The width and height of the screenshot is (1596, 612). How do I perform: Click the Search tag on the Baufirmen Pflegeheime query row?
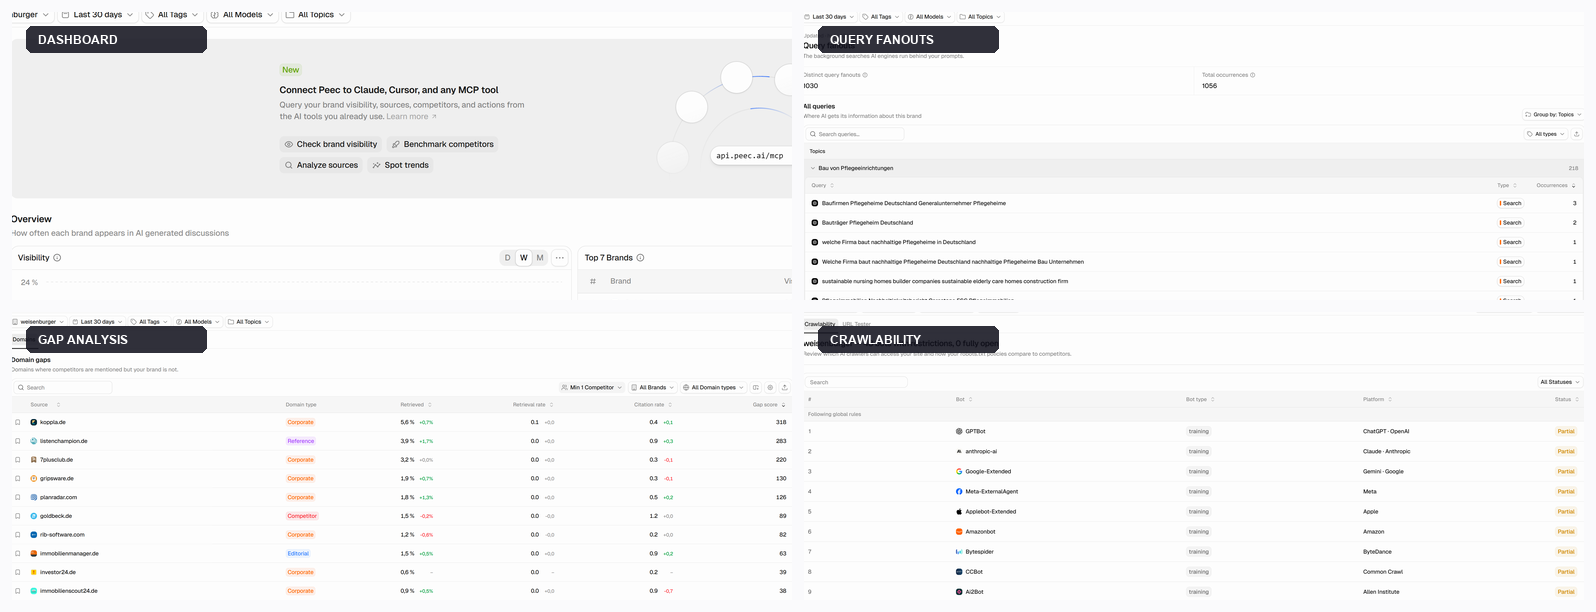tap(1510, 203)
